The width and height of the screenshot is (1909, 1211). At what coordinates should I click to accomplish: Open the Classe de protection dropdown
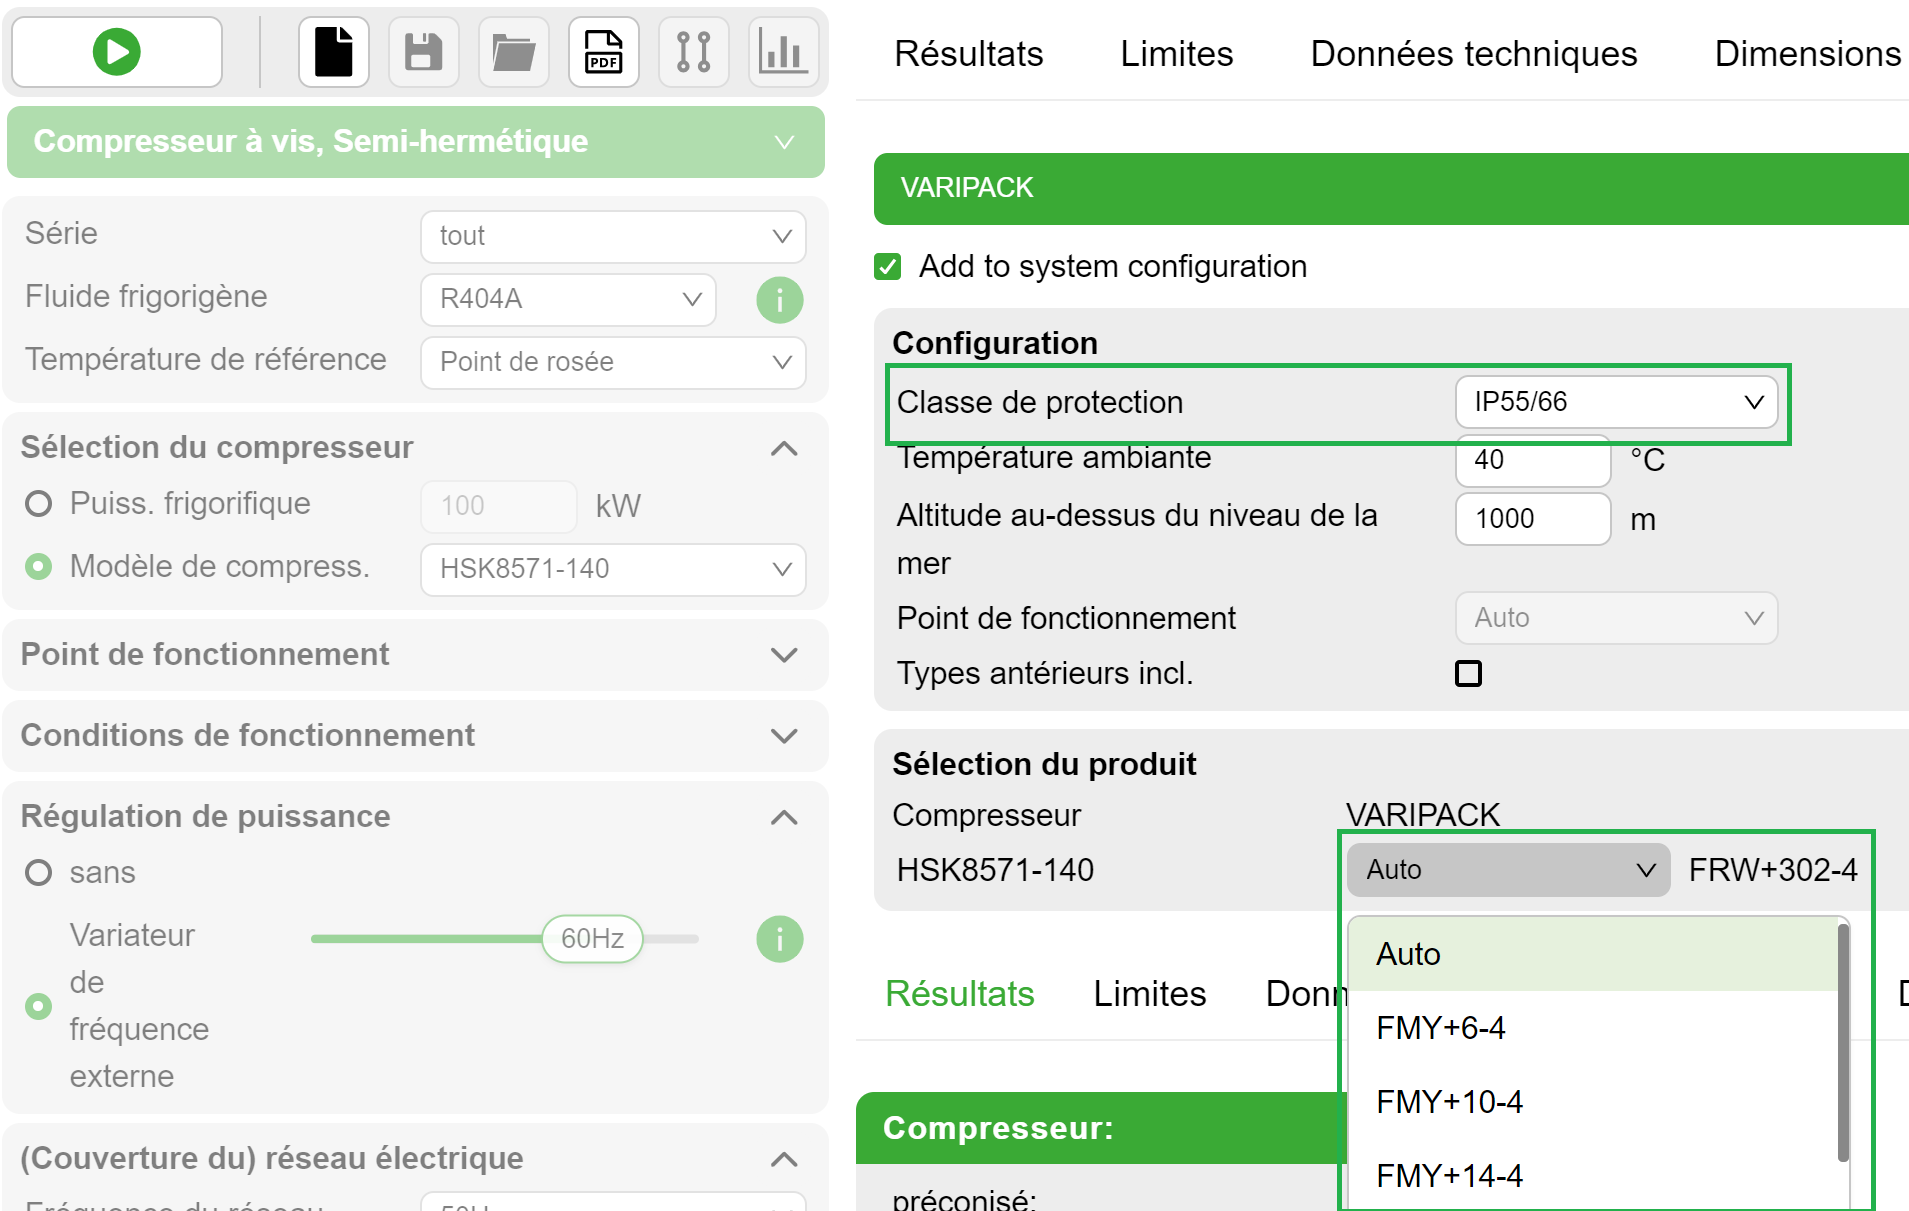coord(1616,402)
